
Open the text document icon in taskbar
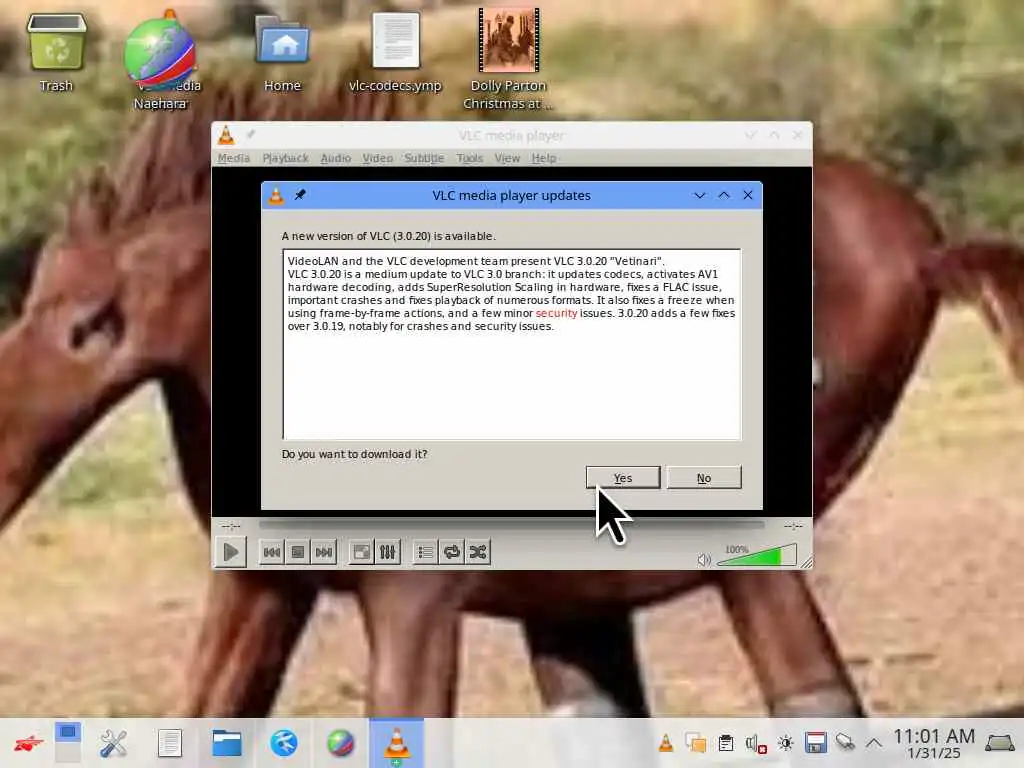point(170,743)
